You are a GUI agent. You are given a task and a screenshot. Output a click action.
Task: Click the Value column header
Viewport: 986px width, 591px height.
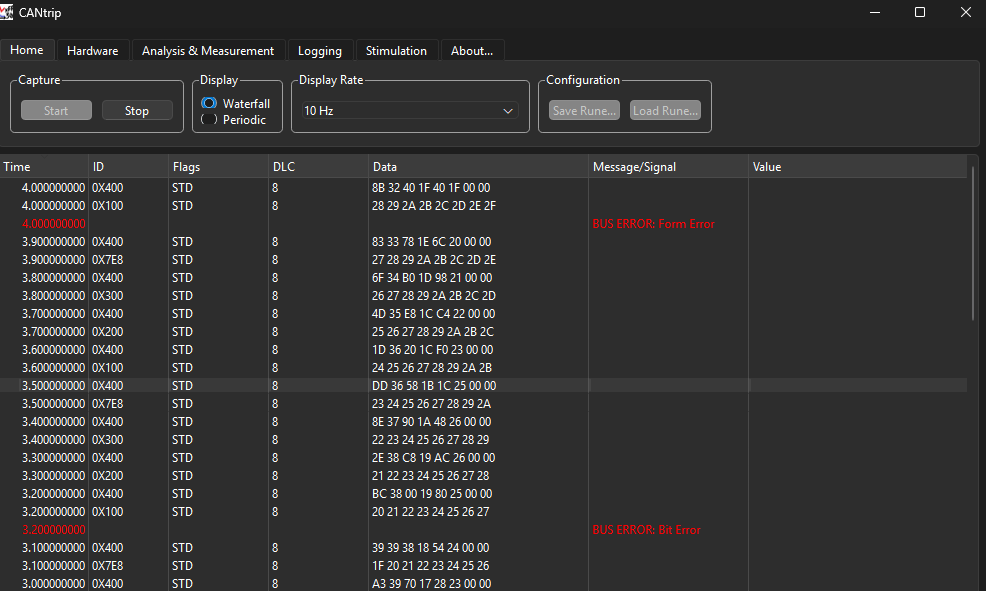[858, 167]
